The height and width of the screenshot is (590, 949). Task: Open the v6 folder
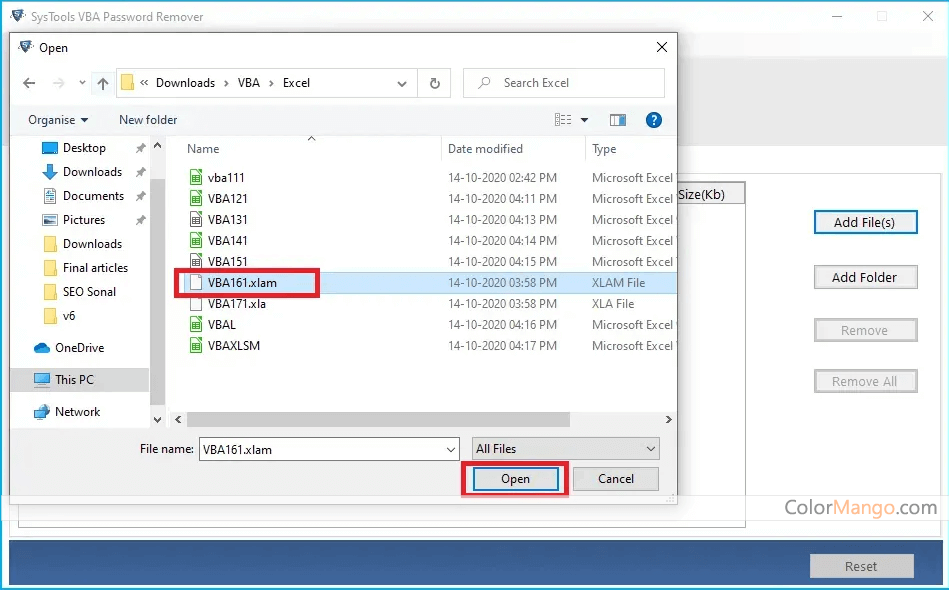[68, 316]
